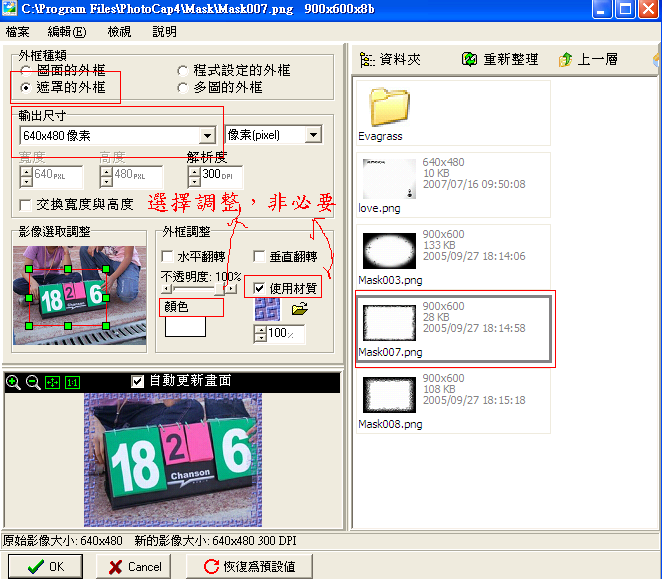Screen dimensions: 662x579
Task: Select the 圖面的外框 radio button
Action: coord(26,71)
